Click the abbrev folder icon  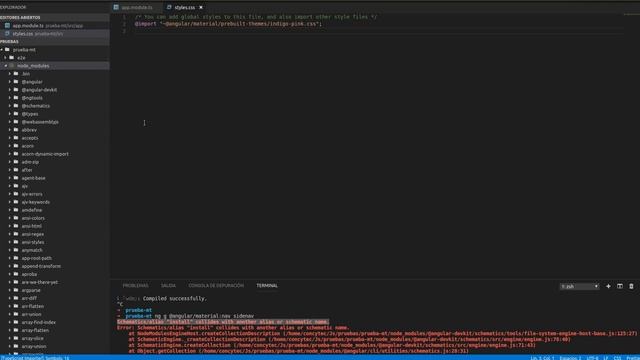[16, 130]
